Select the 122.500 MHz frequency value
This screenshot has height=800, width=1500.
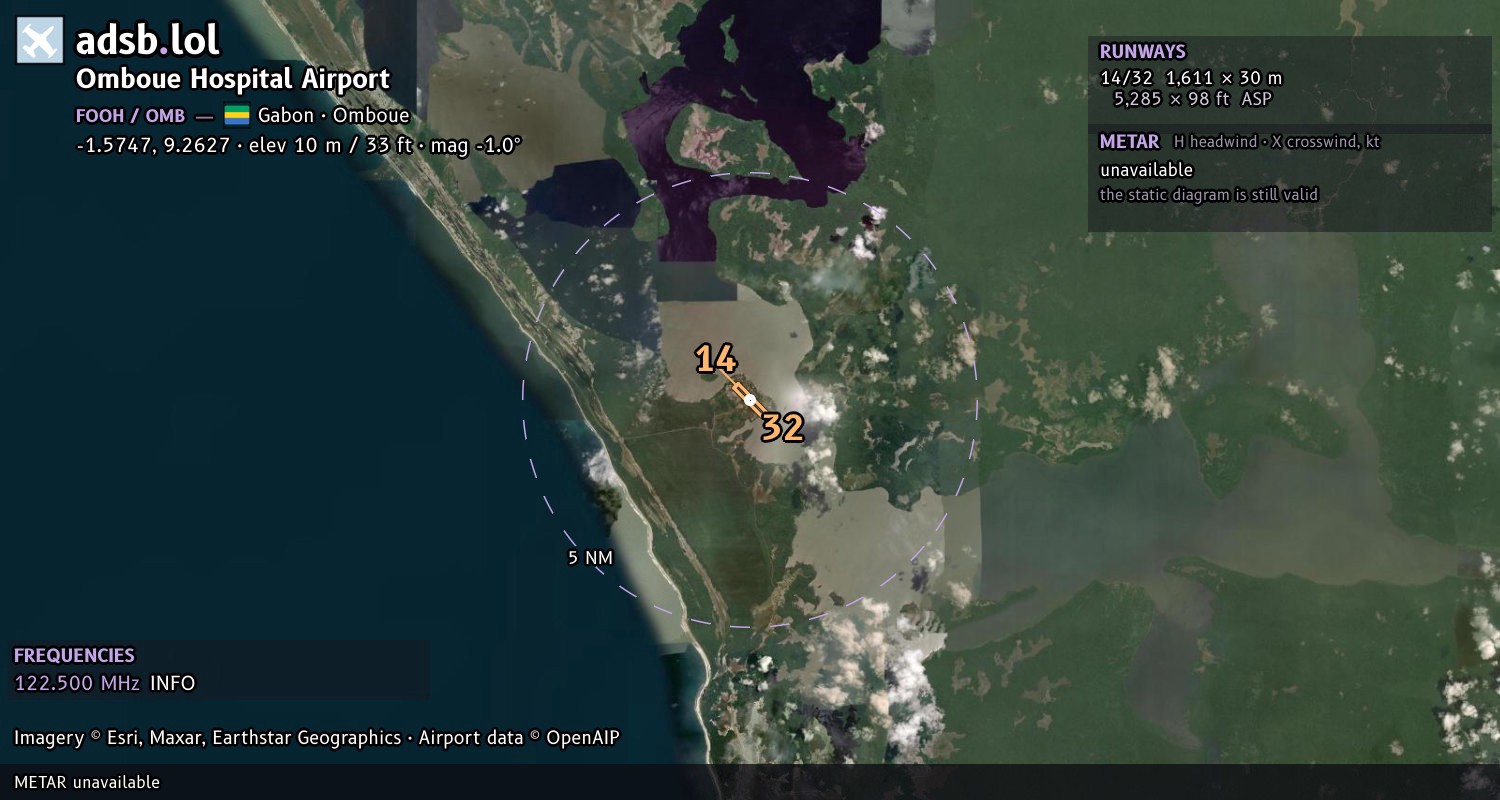click(77, 684)
